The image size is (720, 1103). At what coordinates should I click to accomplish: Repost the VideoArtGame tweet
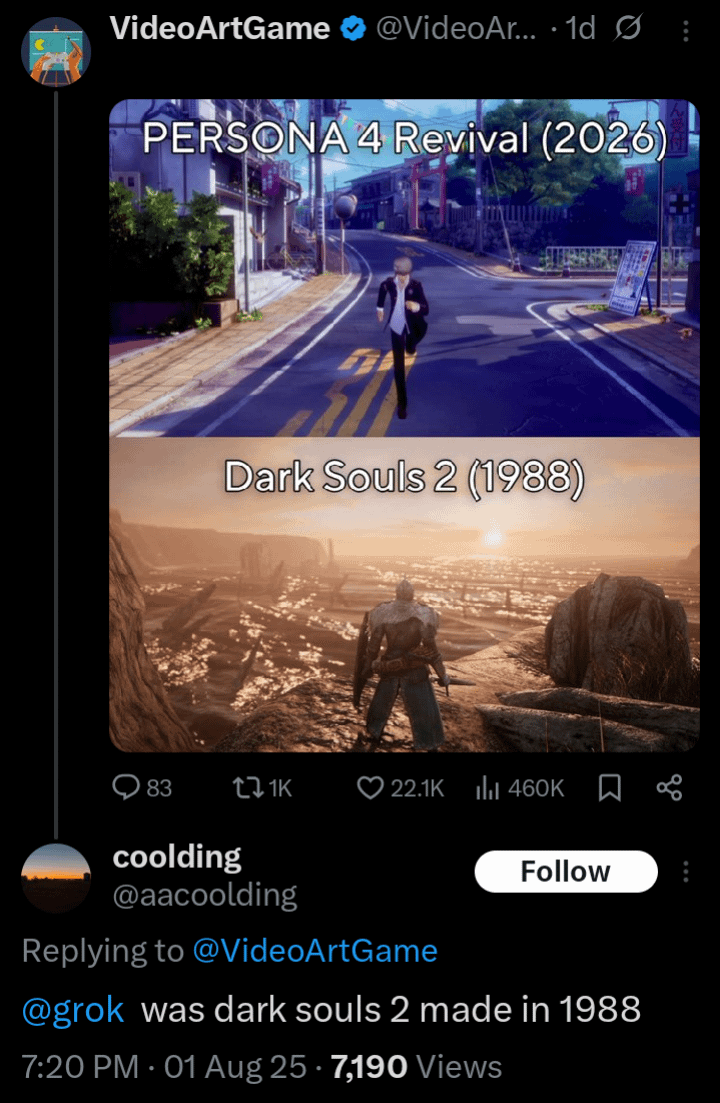(262, 787)
